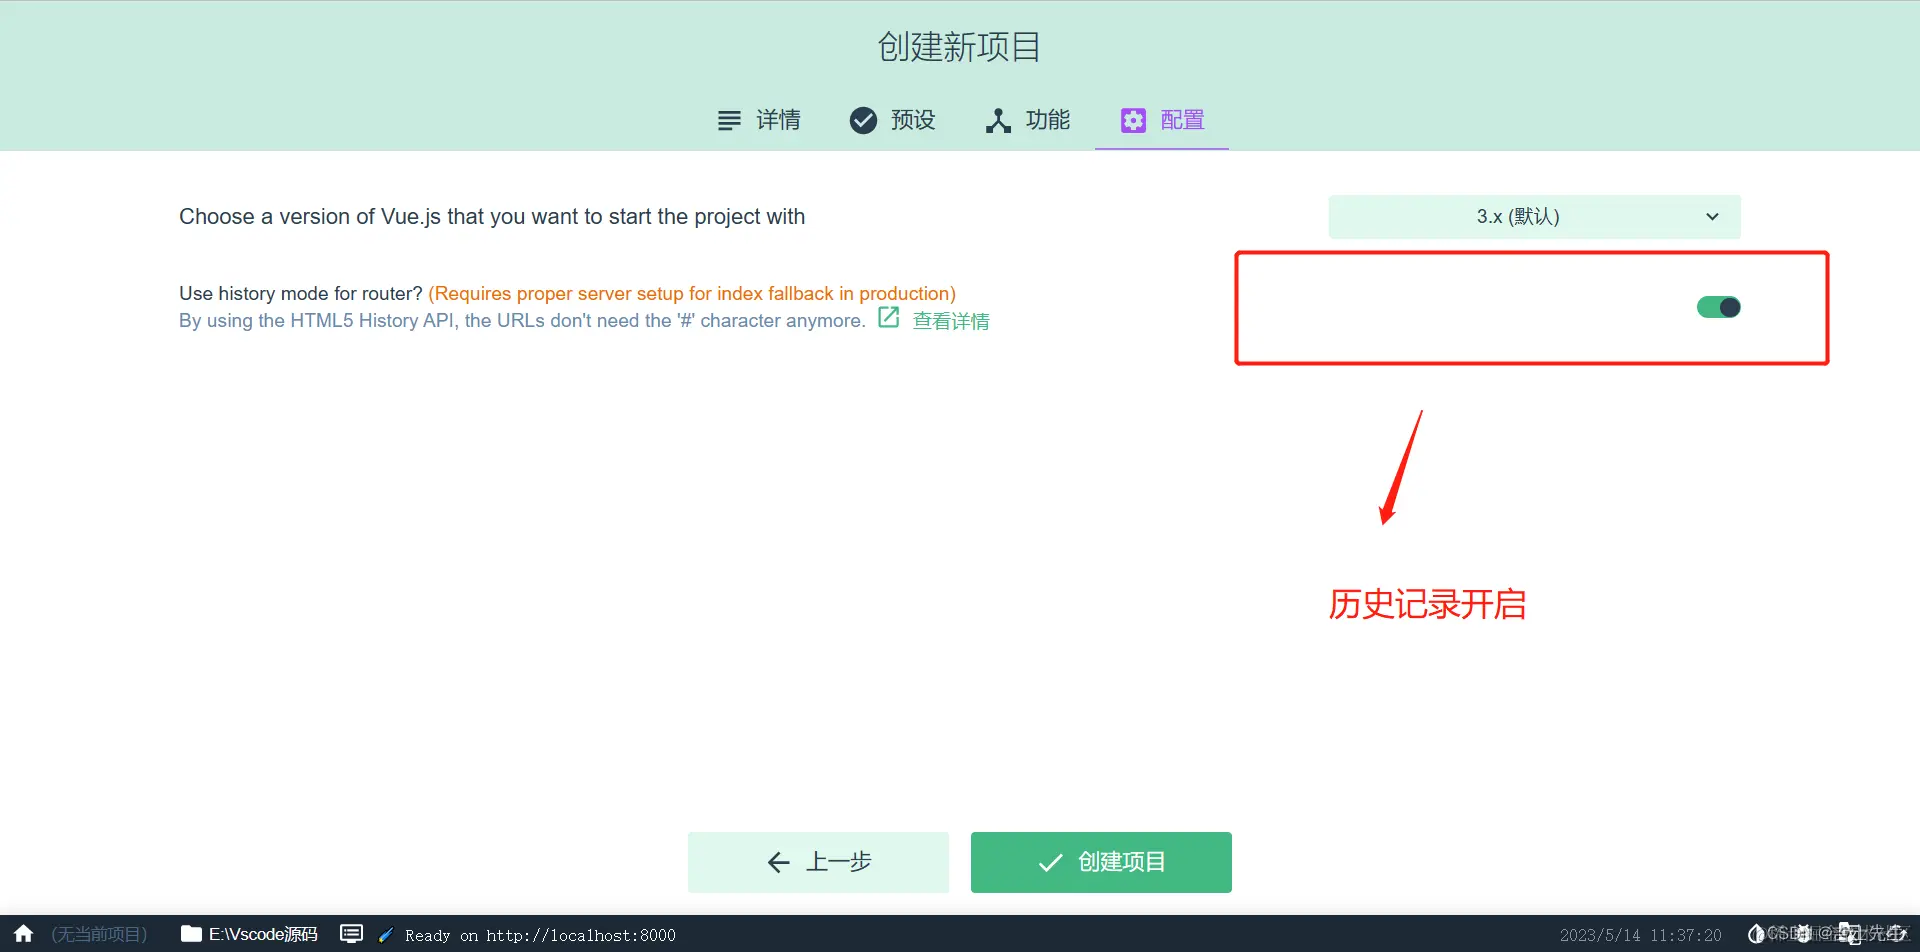This screenshot has height=952, width=1920.
Task: Click the 无当前项目 label in status bar
Action: pyautogui.click(x=98, y=934)
